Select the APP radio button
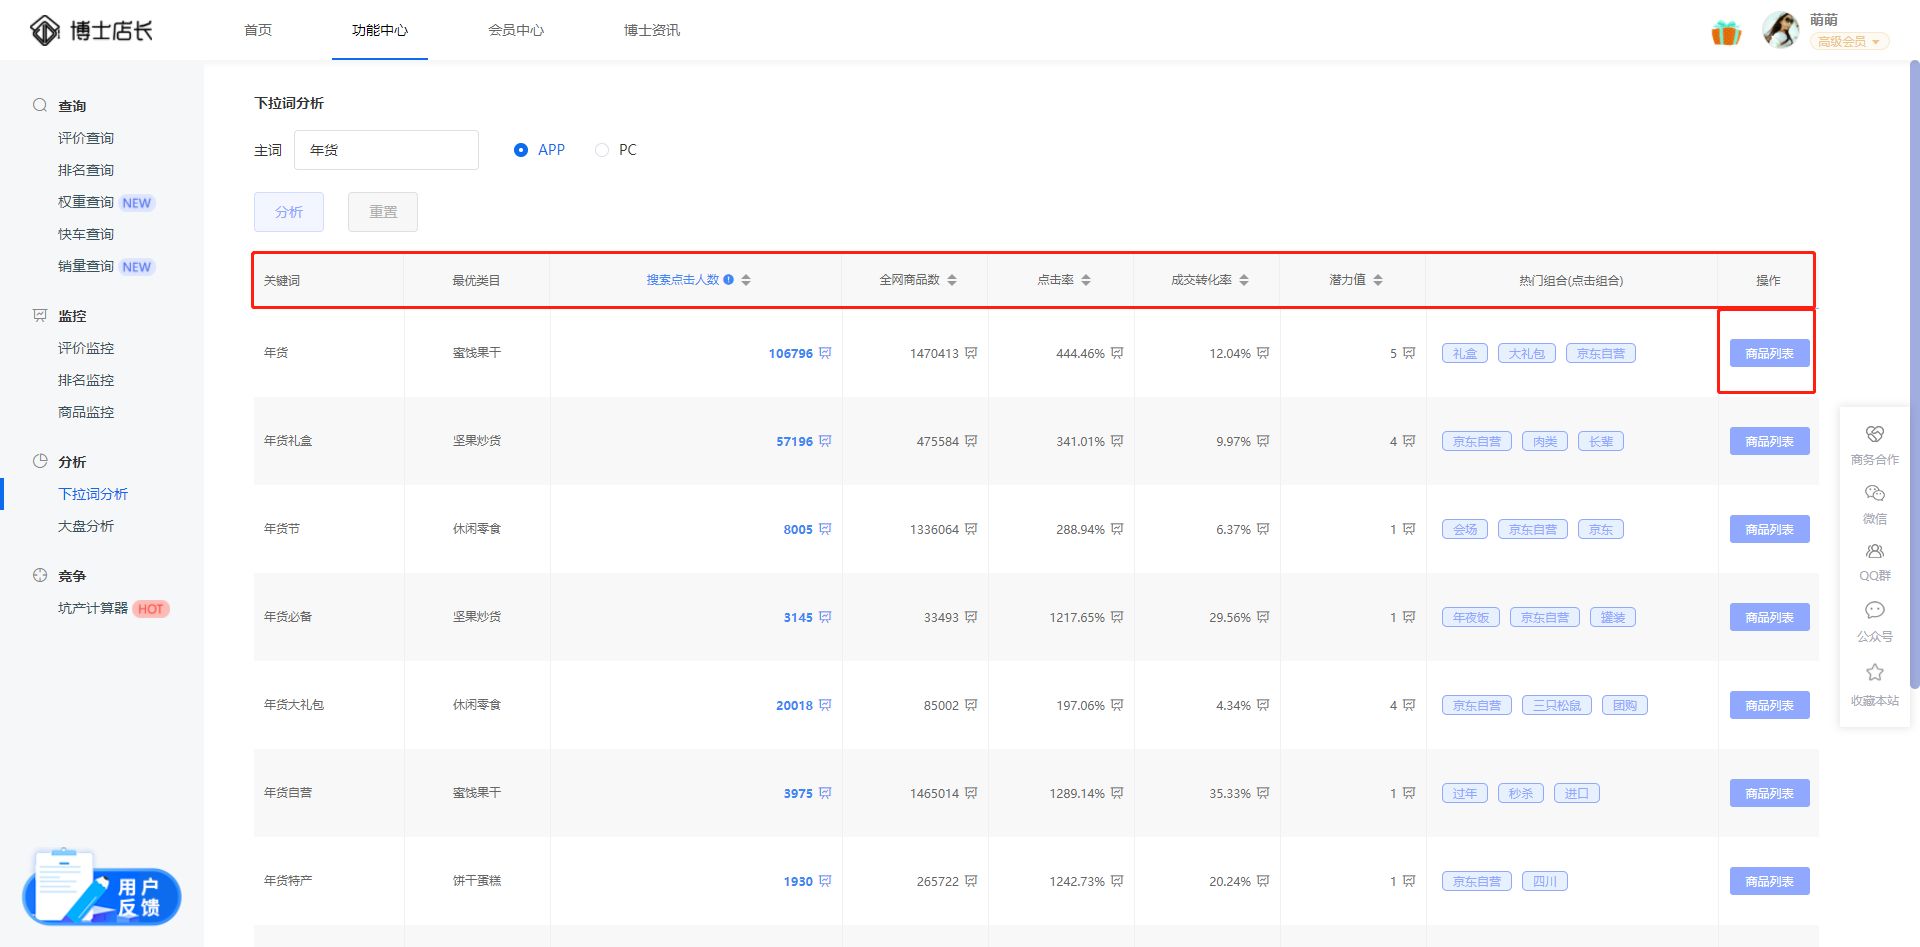The width and height of the screenshot is (1920, 947). [521, 150]
